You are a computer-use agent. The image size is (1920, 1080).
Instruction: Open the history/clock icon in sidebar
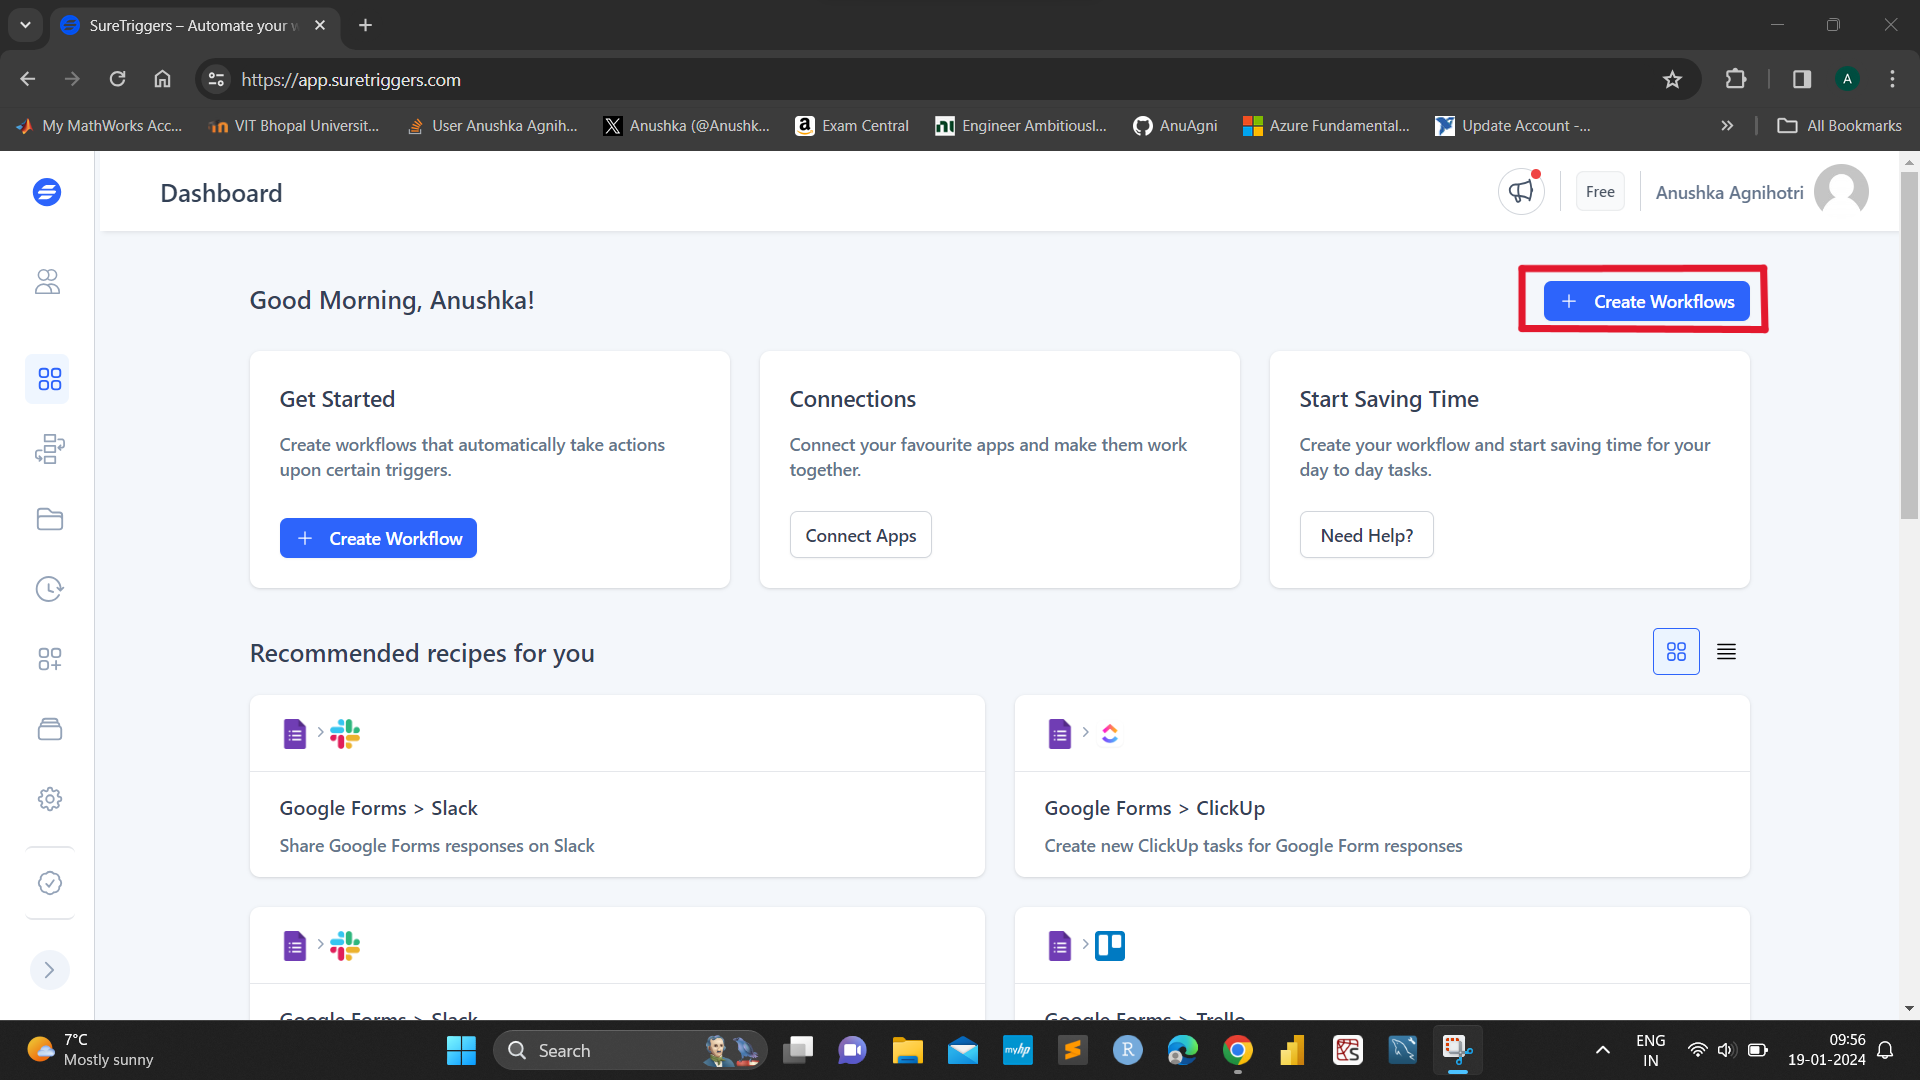click(49, 589)
